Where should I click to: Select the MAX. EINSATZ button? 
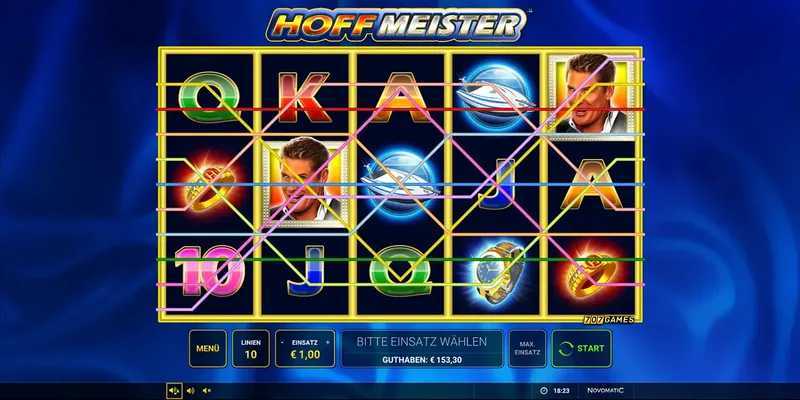[x=527, y=348]
